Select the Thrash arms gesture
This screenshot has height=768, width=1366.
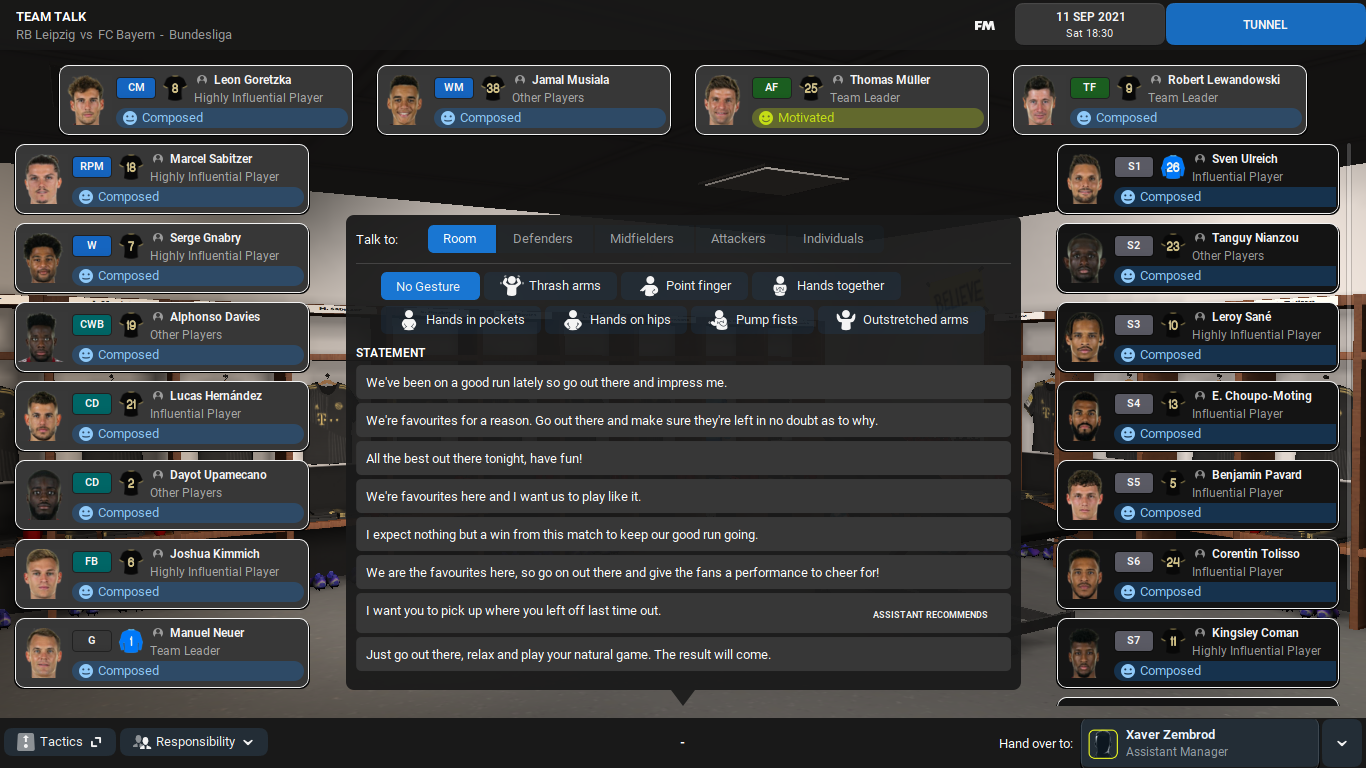tap(551, 286)
